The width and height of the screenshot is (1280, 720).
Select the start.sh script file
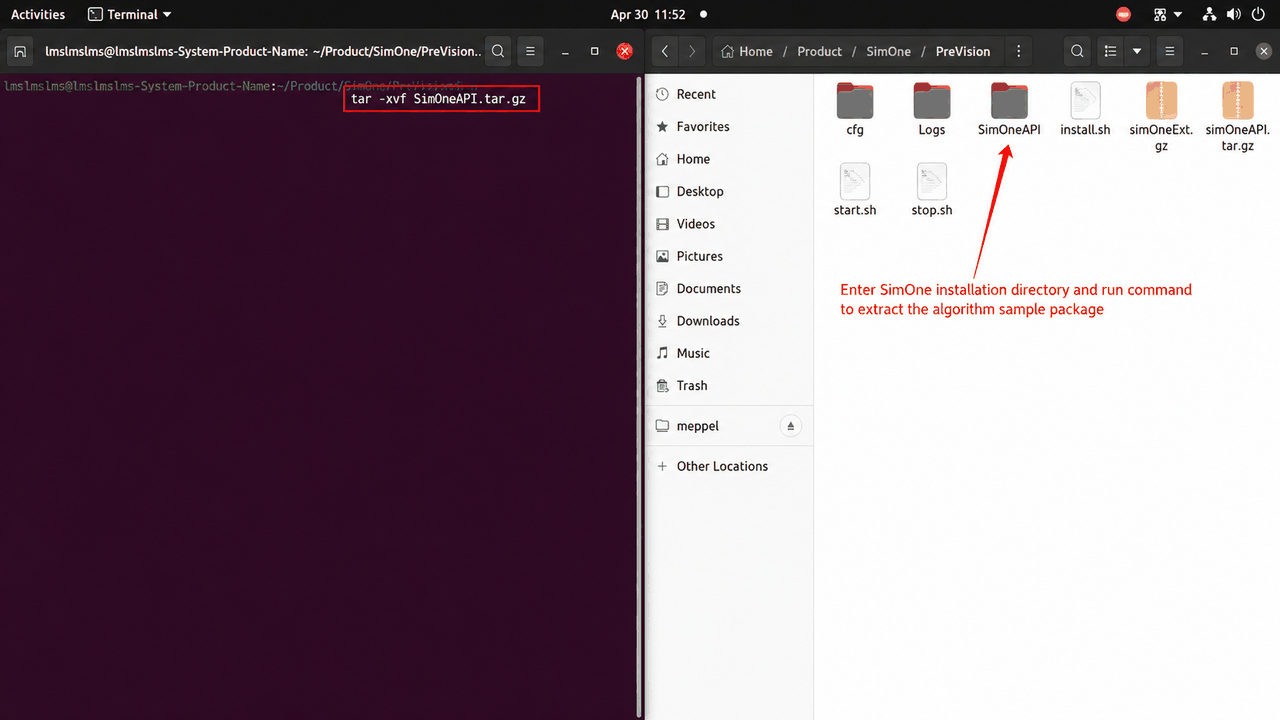click(855, 190)
